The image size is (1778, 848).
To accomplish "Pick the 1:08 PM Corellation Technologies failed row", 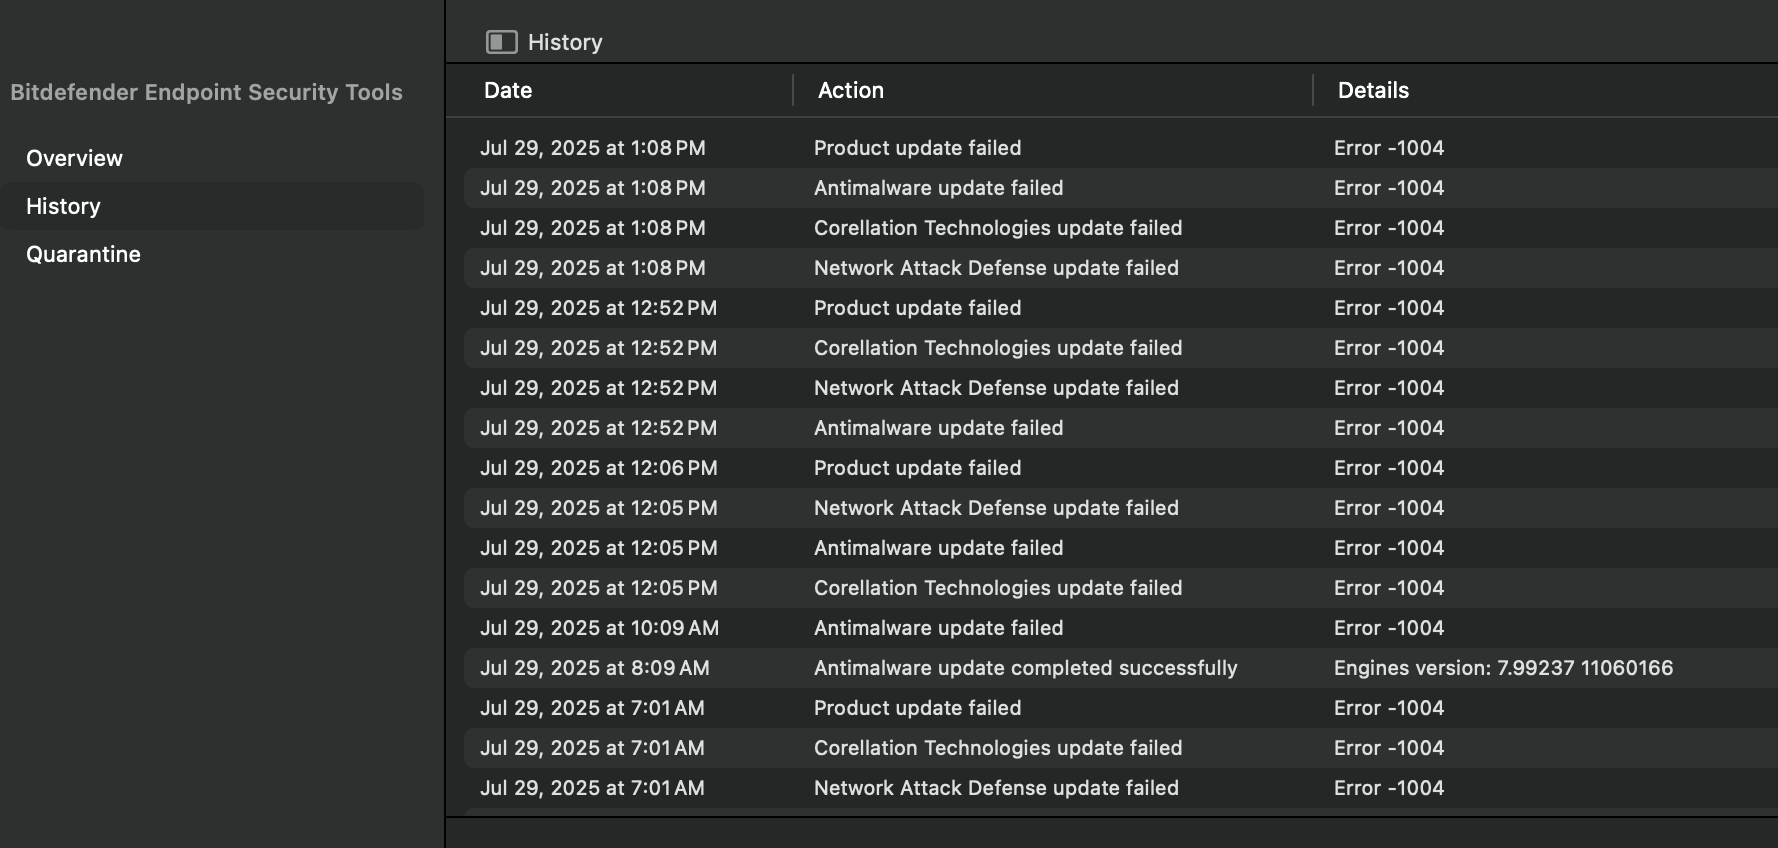I will [x=997, y=228].
